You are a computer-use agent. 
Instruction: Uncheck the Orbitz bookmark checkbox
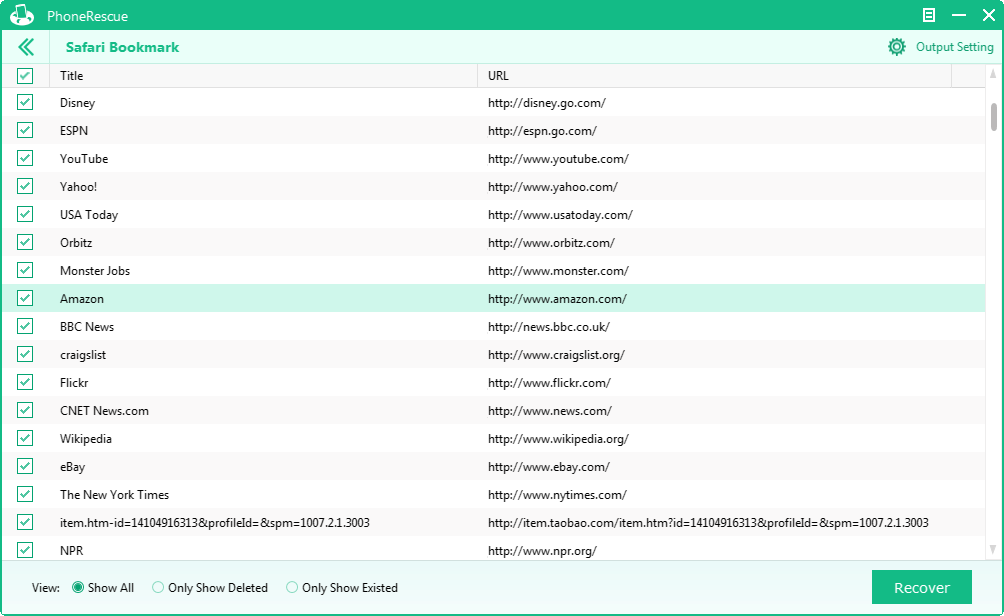coord(25,243)
